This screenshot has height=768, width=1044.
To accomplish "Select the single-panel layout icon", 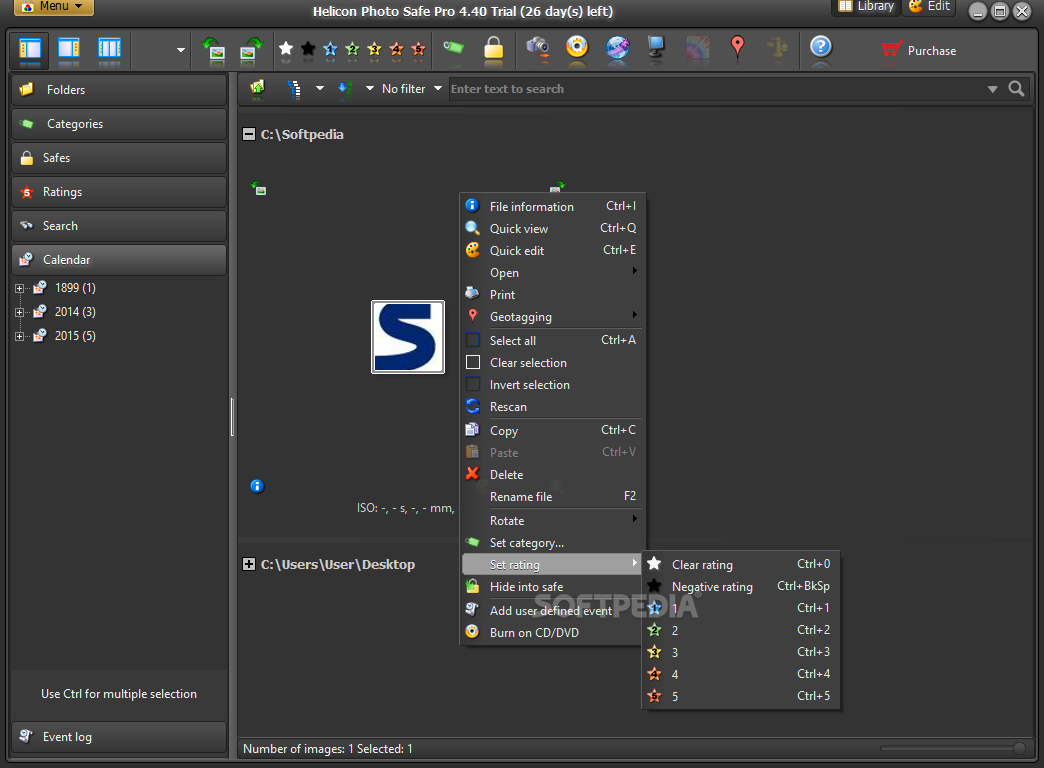I will pos(30,50).
